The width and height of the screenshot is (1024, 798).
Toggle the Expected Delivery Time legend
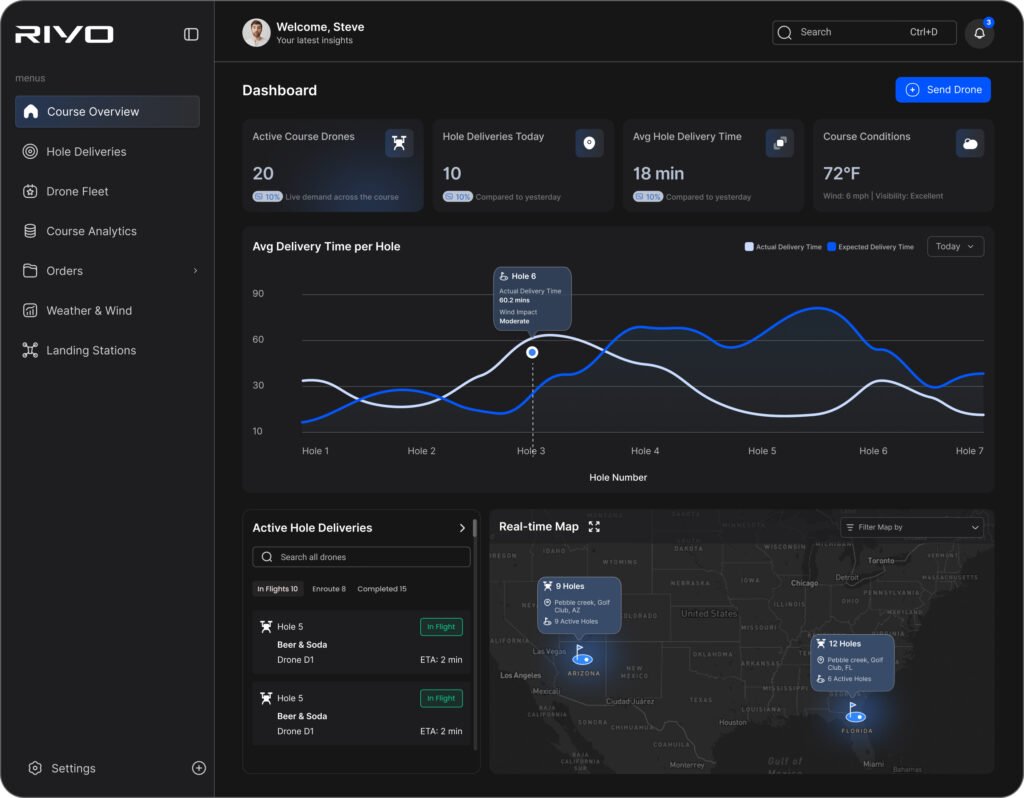click(869, 247)
